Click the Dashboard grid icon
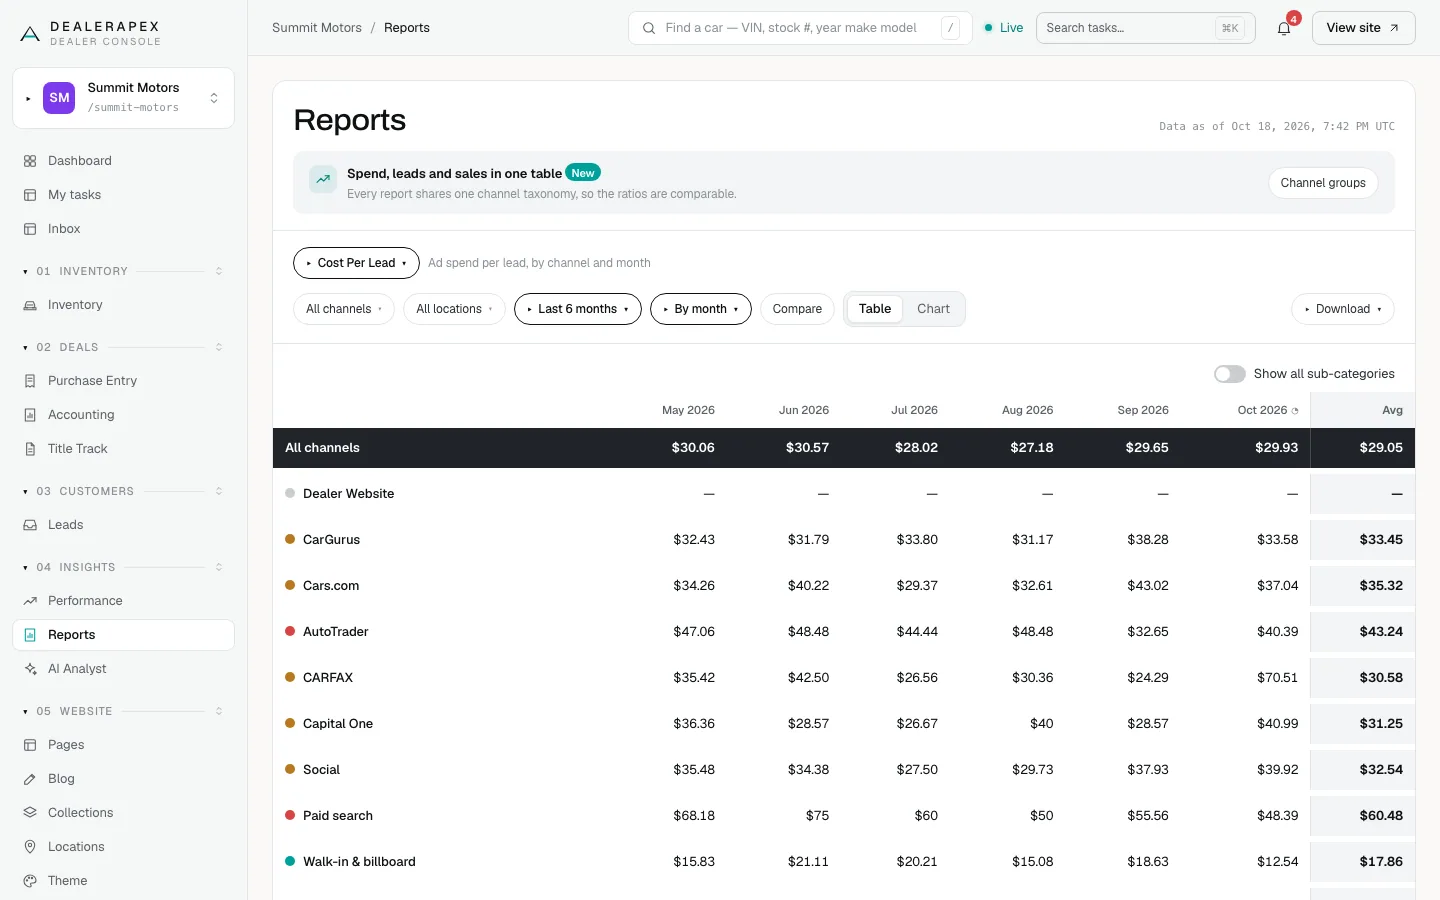This screenshot has width=1440, height=900. click(x=30, y=161)
